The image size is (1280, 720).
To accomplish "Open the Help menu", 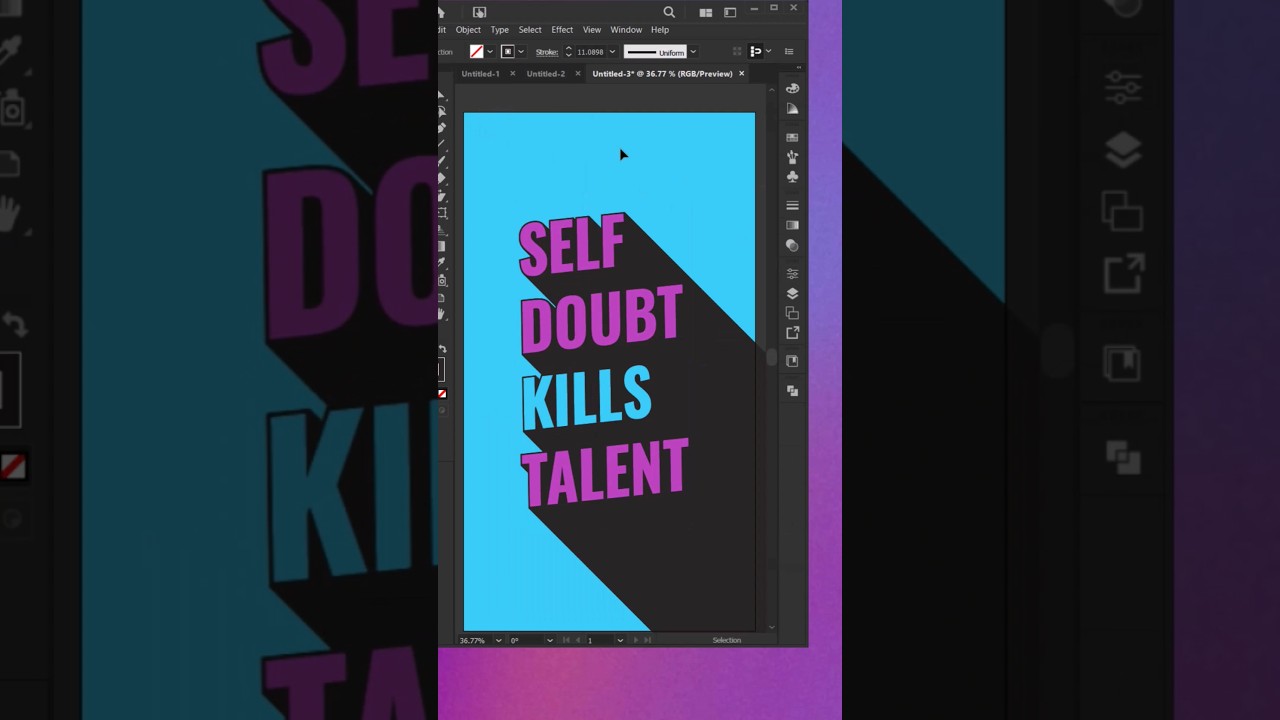I will tap(660, 30).
